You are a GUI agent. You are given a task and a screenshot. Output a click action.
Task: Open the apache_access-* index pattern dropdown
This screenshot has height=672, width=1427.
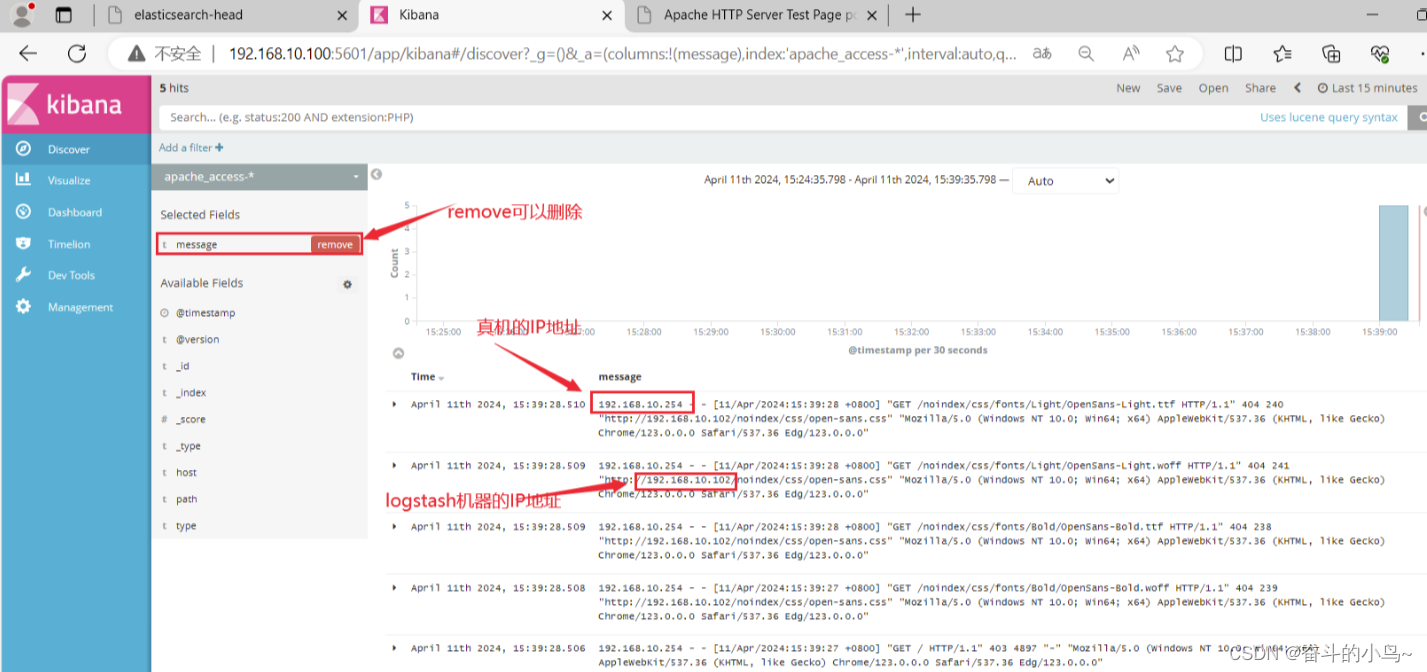click(x=259, y=176)
